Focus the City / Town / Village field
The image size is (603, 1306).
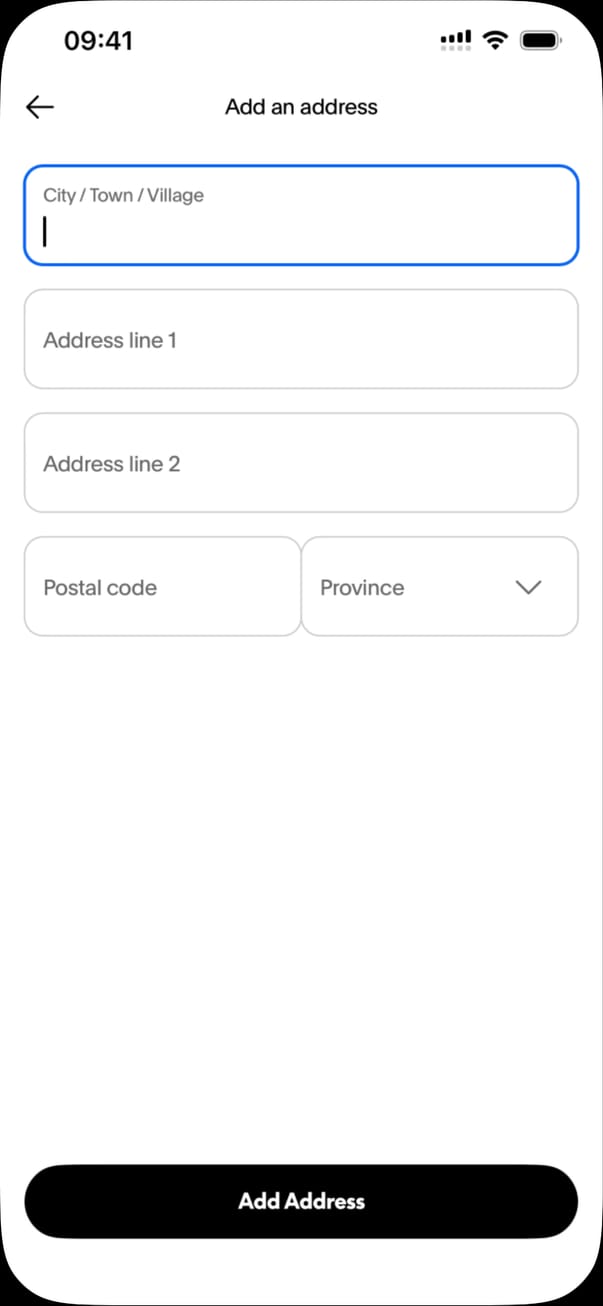click(301, 216)
